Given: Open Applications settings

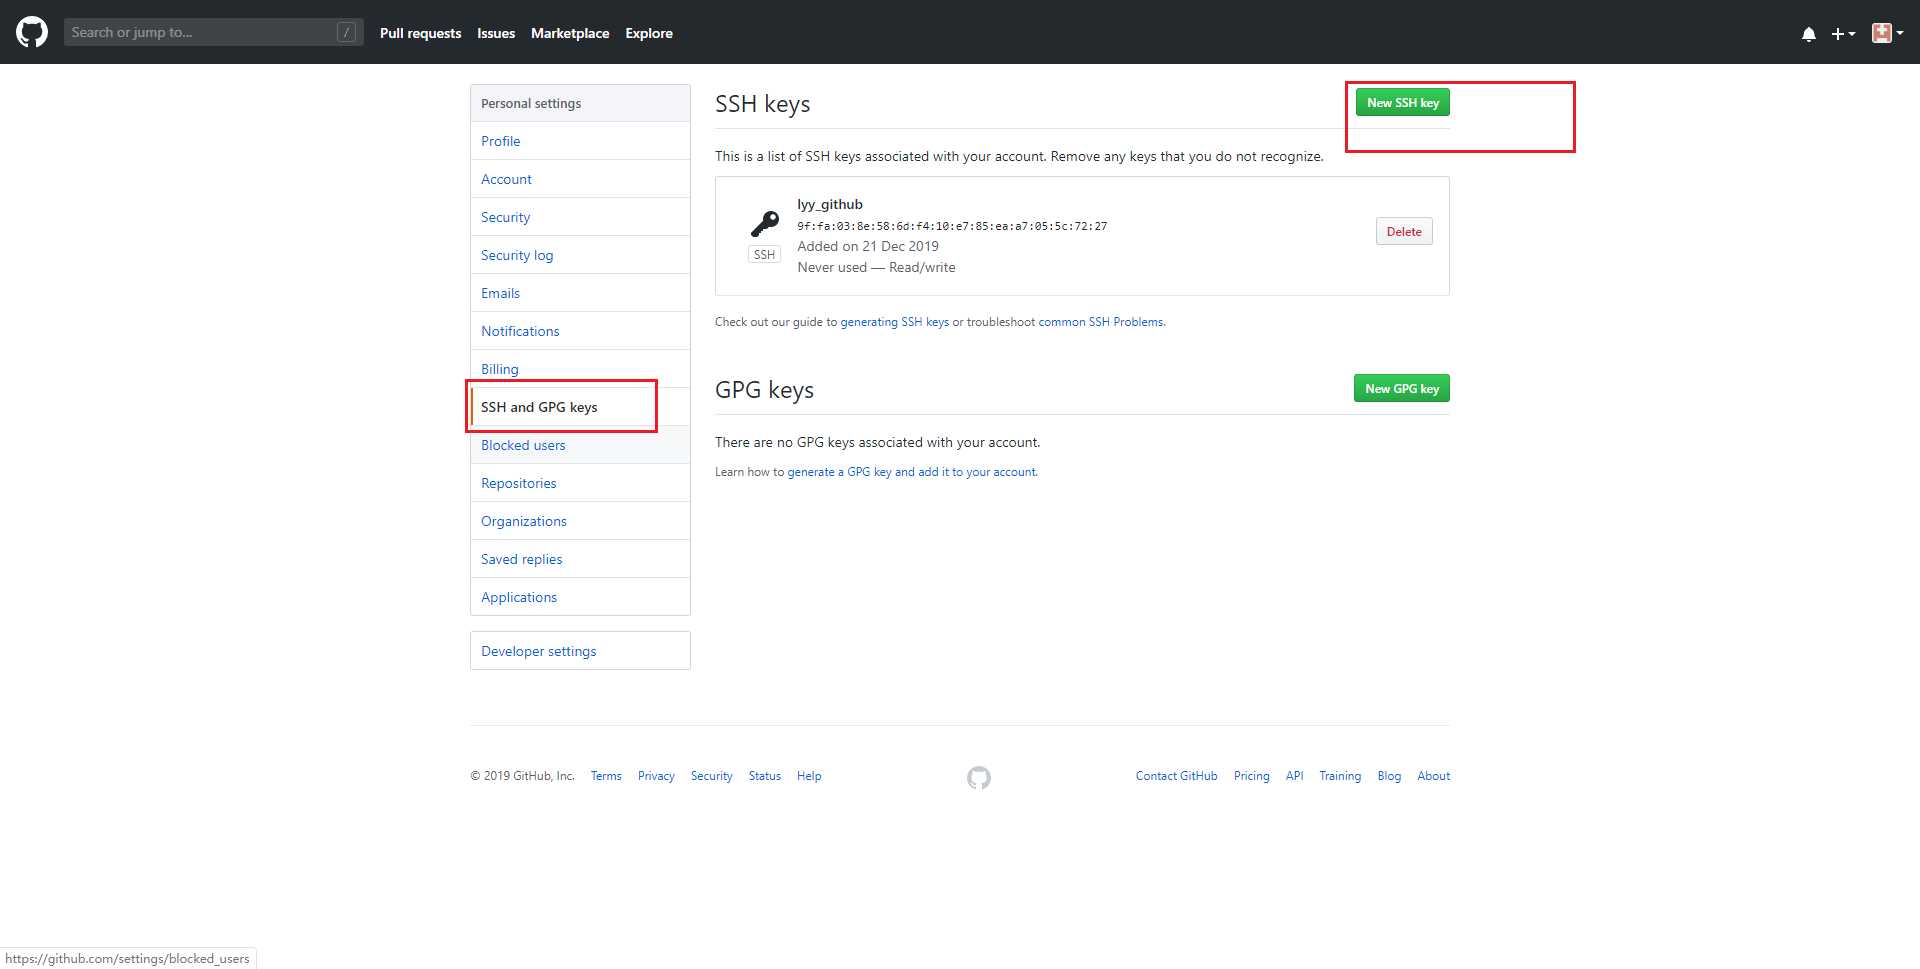Looking at the screenshot, I should [x=580, y=597].
